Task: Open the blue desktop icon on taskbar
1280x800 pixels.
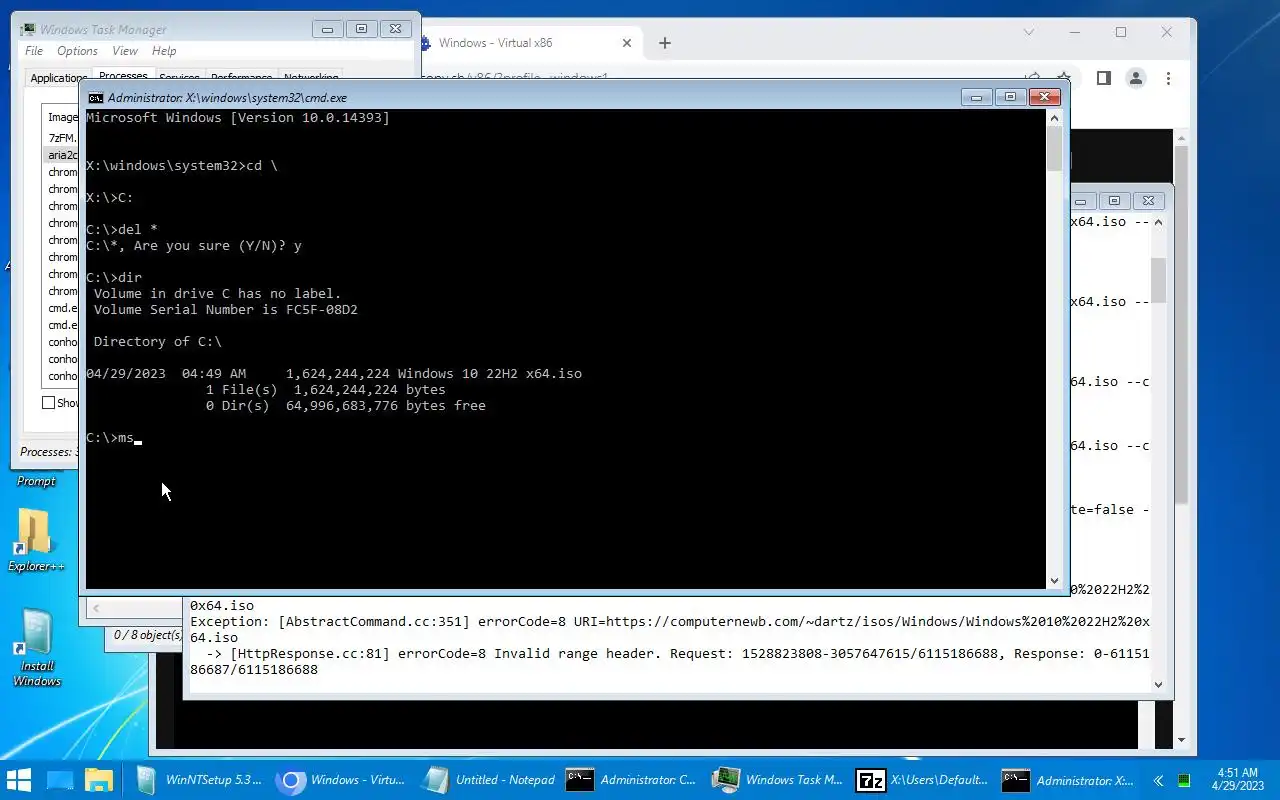Action: (x=61, y=780)
